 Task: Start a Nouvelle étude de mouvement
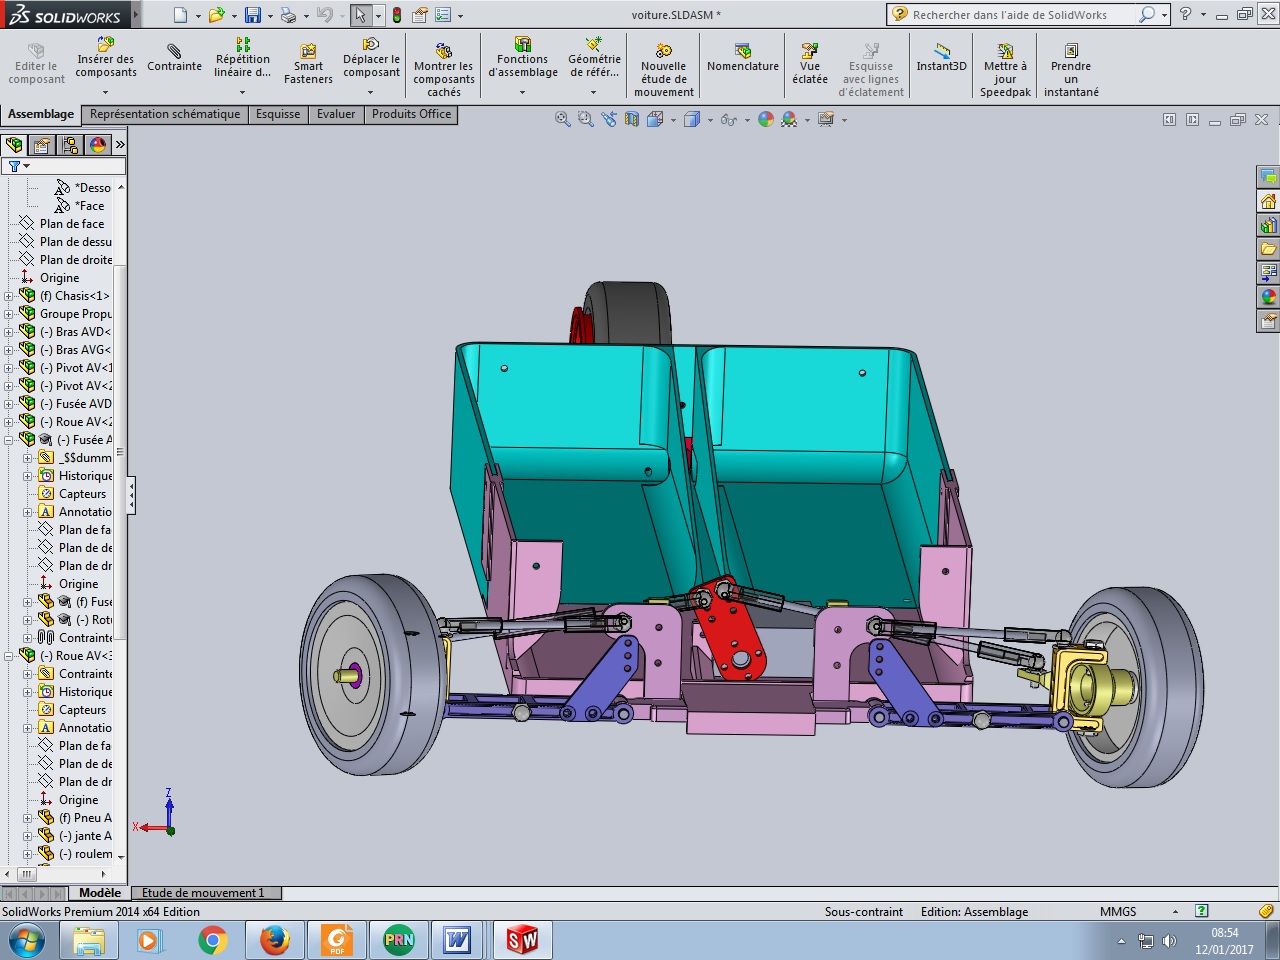click(663, 70)
